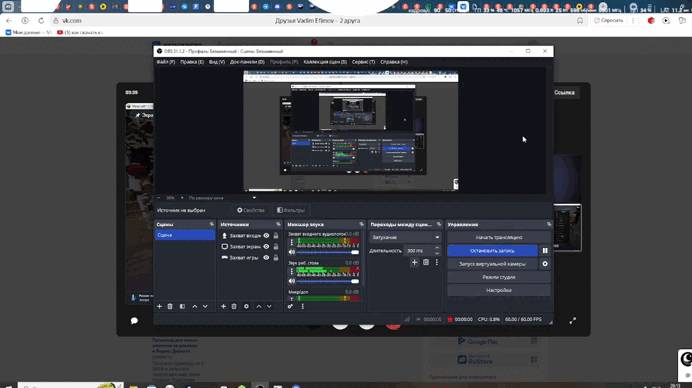Open the Вид menu in OBS
This screenshot has height=388, width=692.
point(217,62)
